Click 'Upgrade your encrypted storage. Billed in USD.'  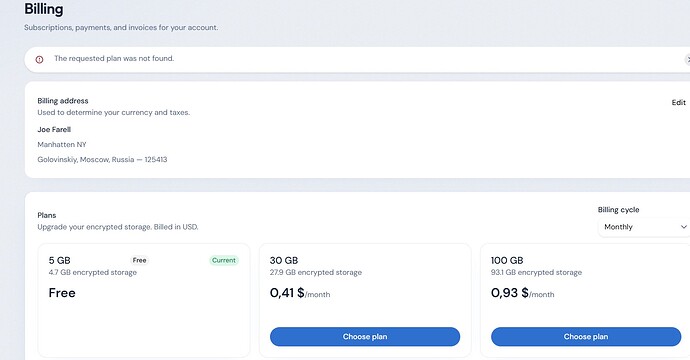(118, 227)
